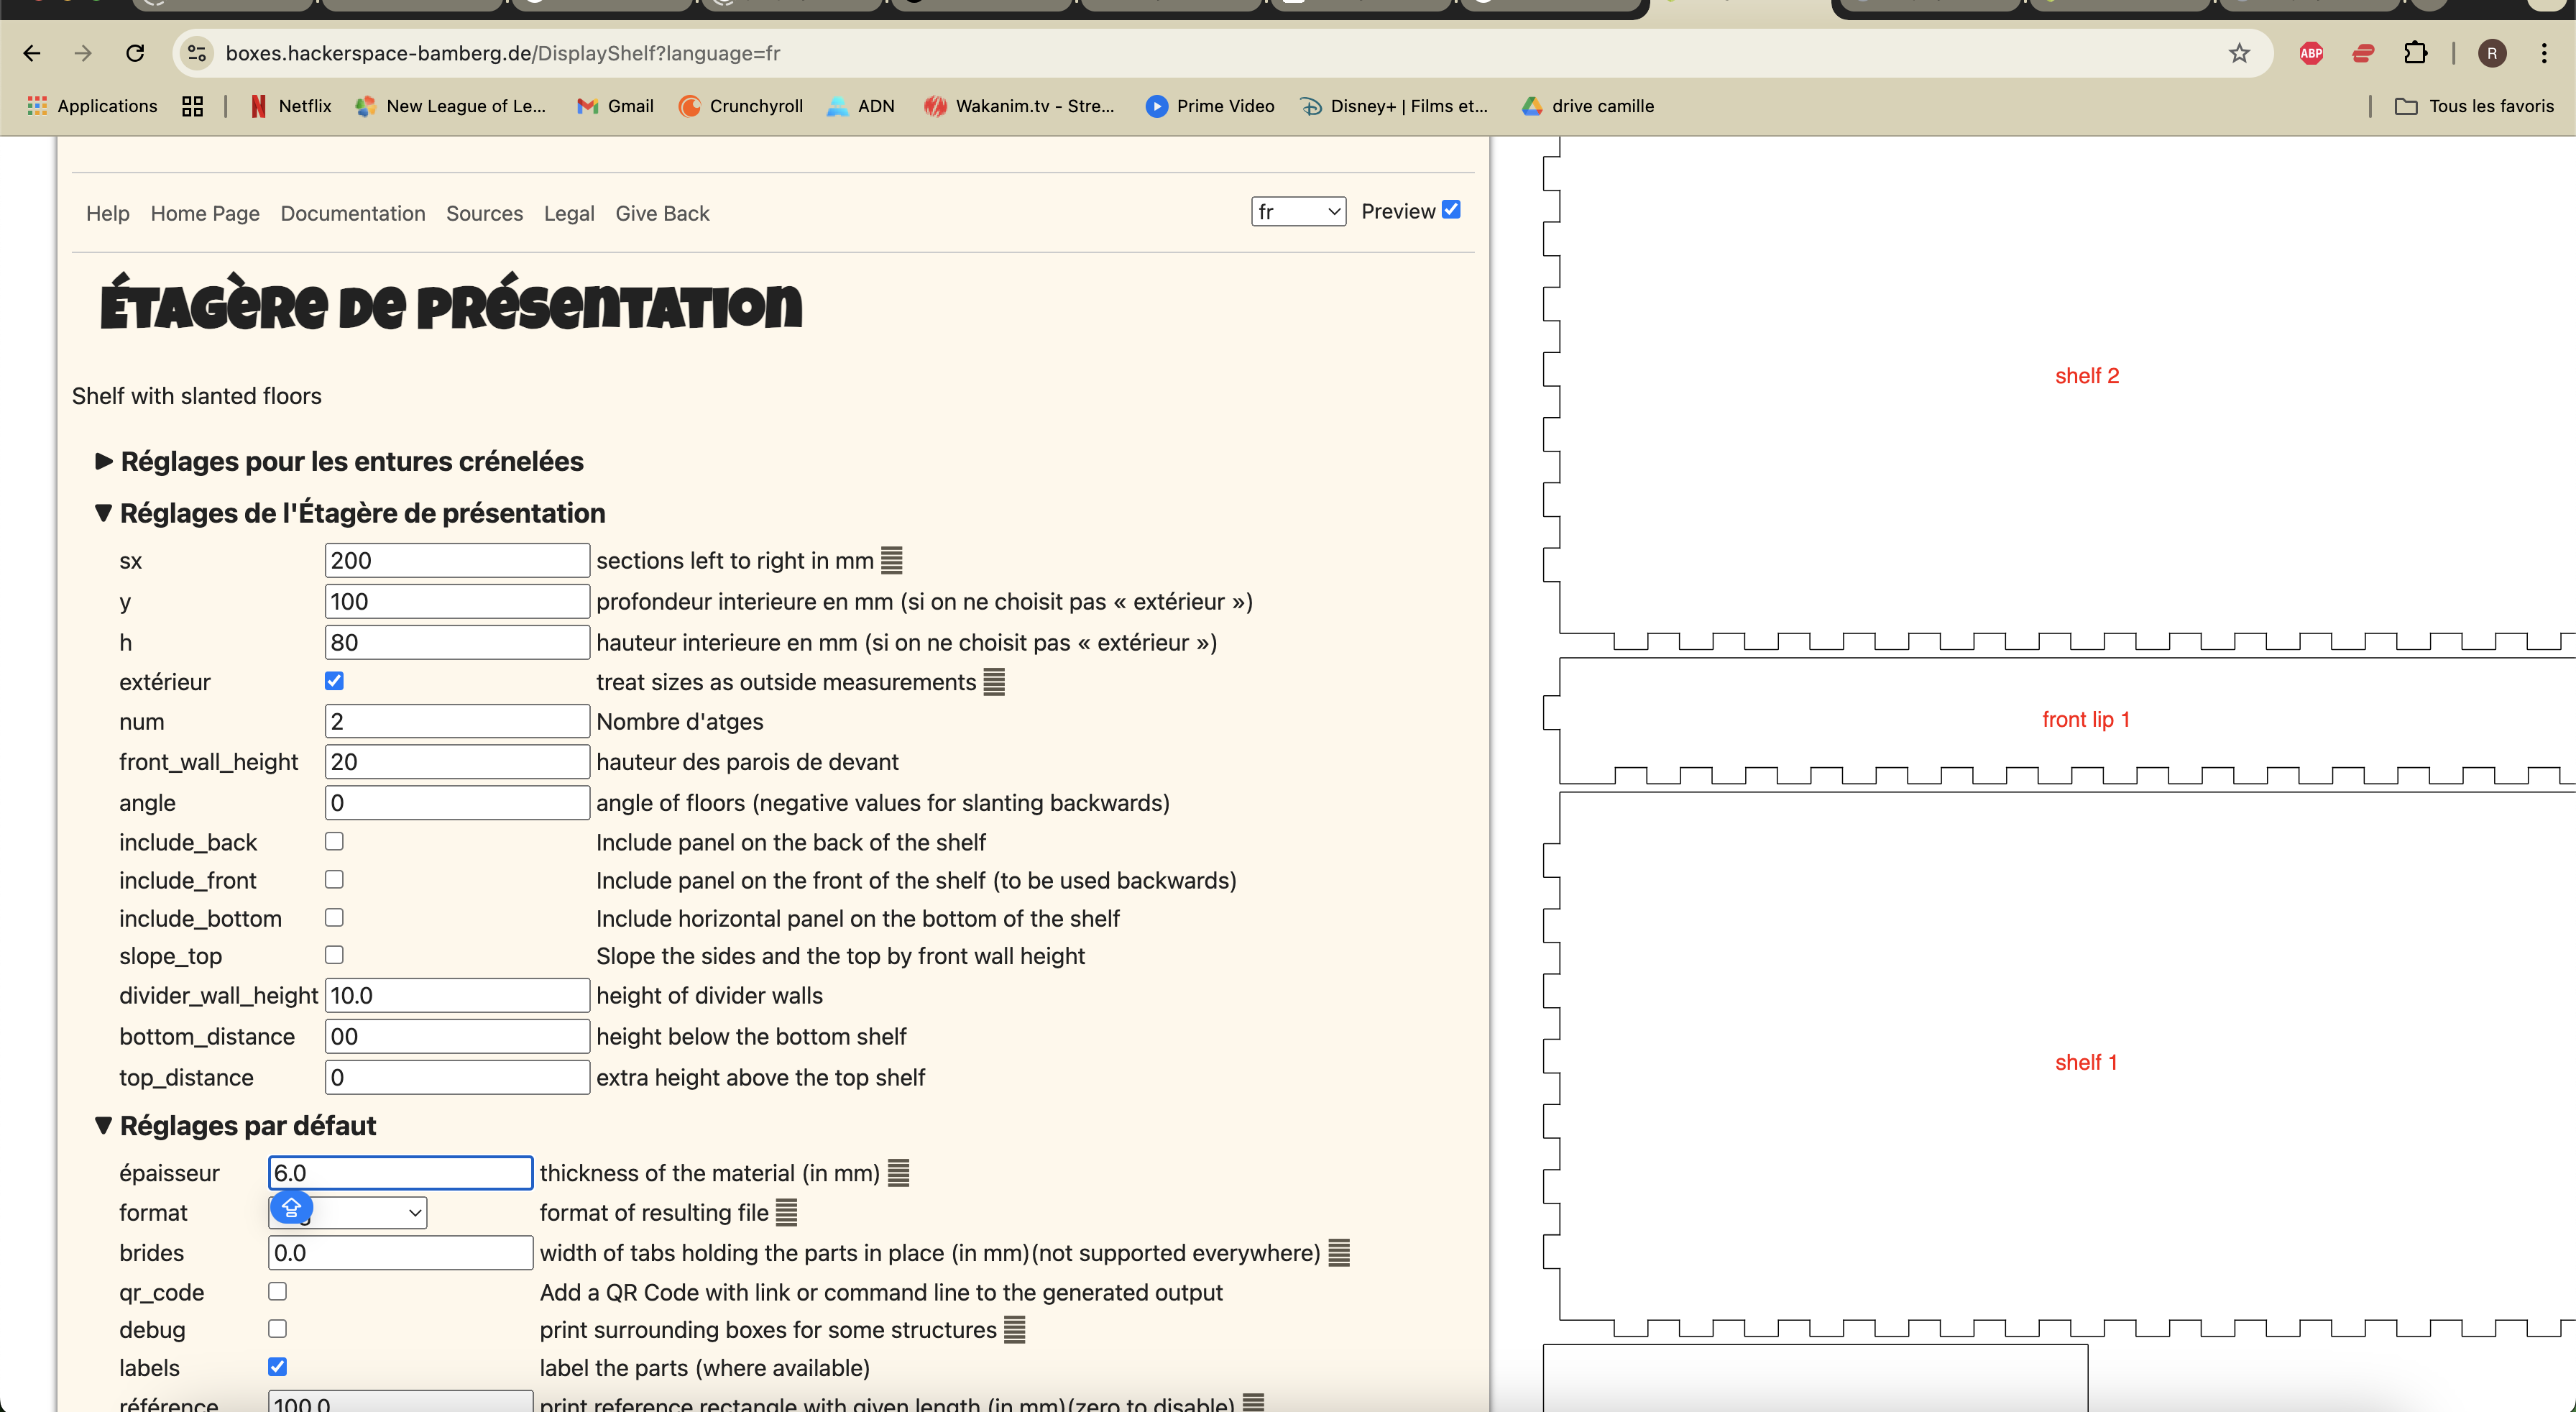Click help icon next to thickness description
Screen dimensions: 2576x1412
(x=898, y=1173)
